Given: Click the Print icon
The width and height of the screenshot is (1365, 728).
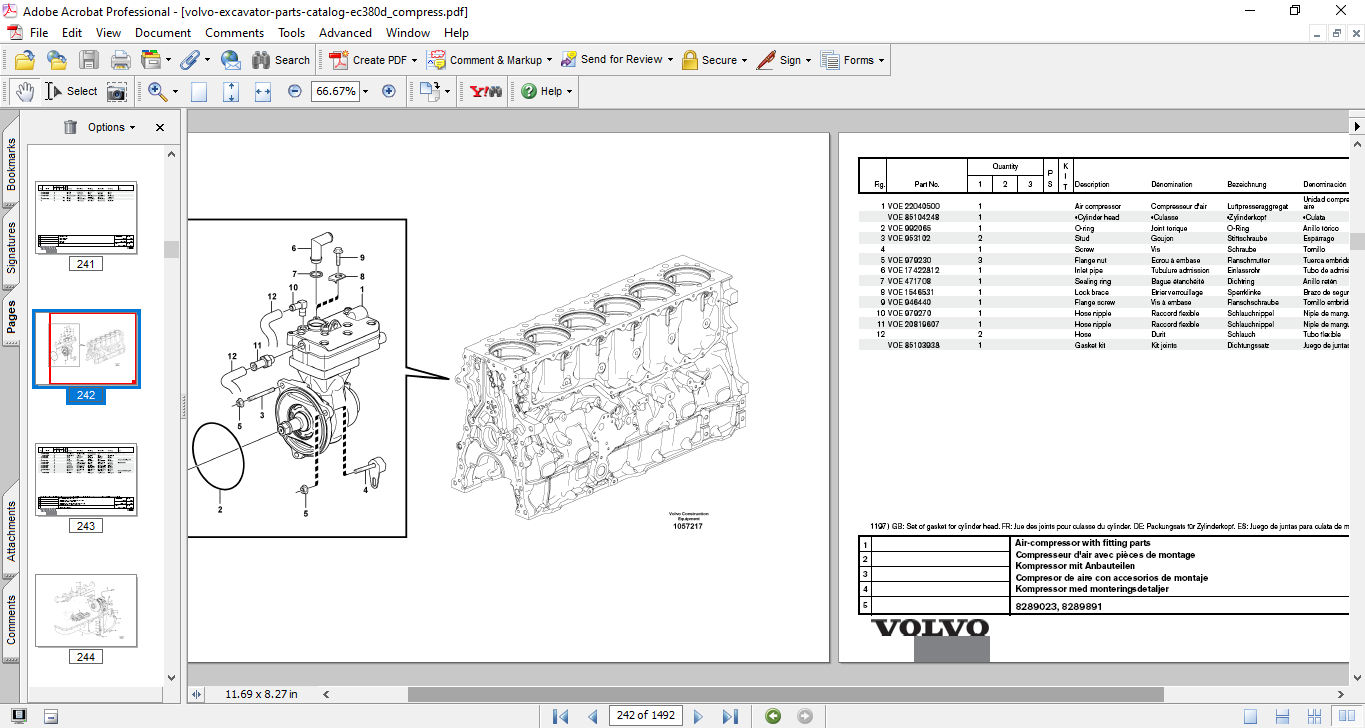Looking at the screenshot, I should point(120,60).
